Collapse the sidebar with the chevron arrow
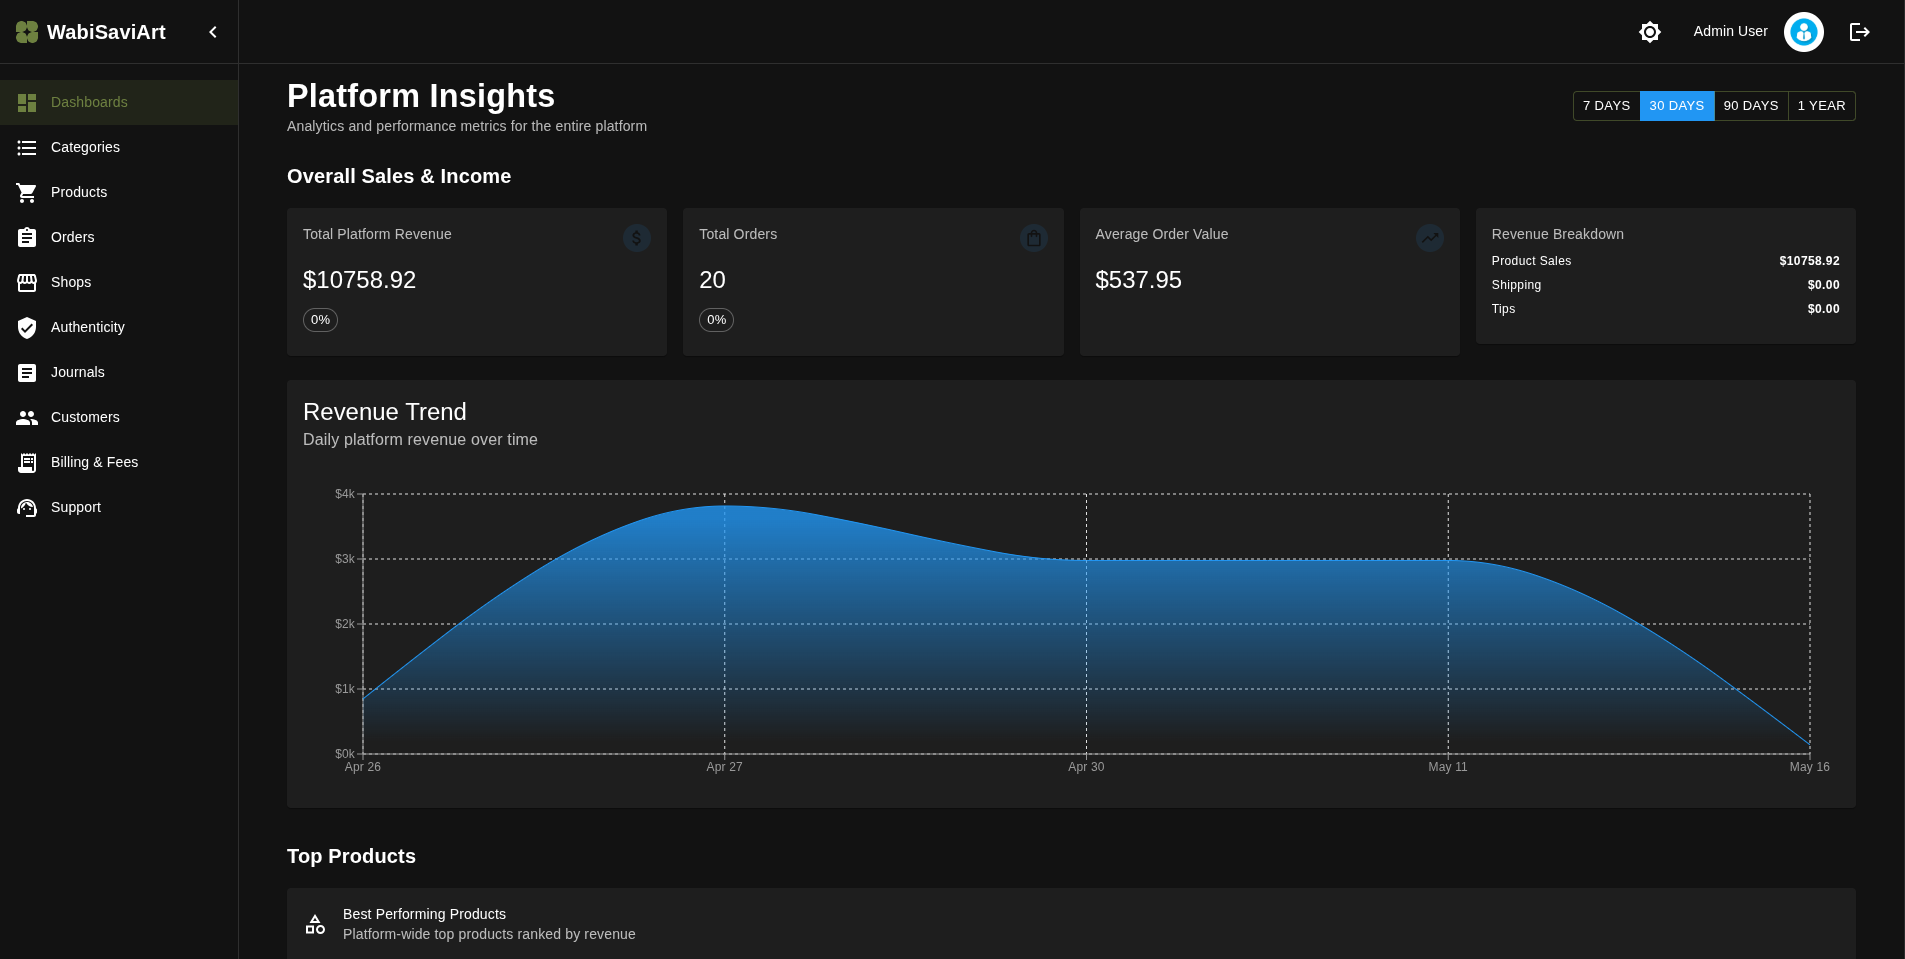The height and width of the screenshot is (959, 1905). point(213,32)
